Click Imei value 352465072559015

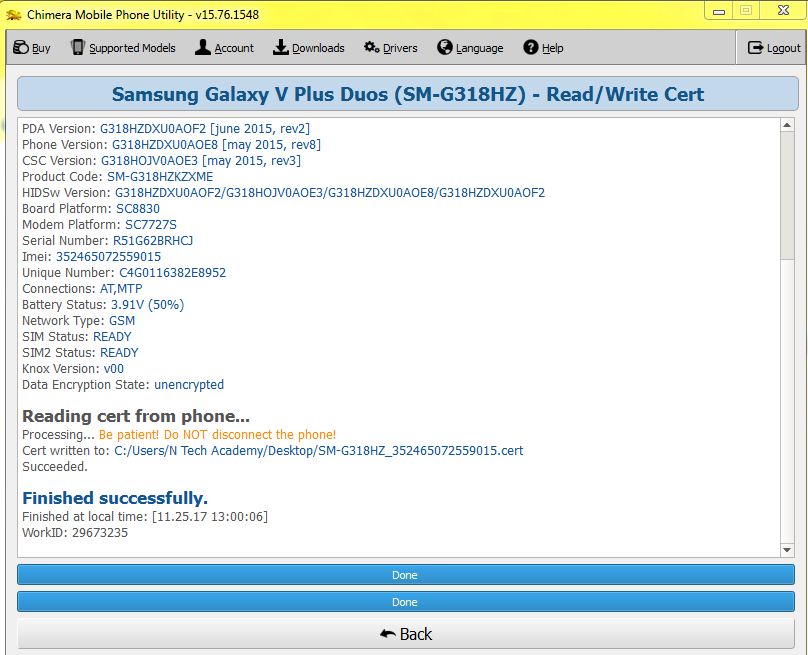pos(108,257)
